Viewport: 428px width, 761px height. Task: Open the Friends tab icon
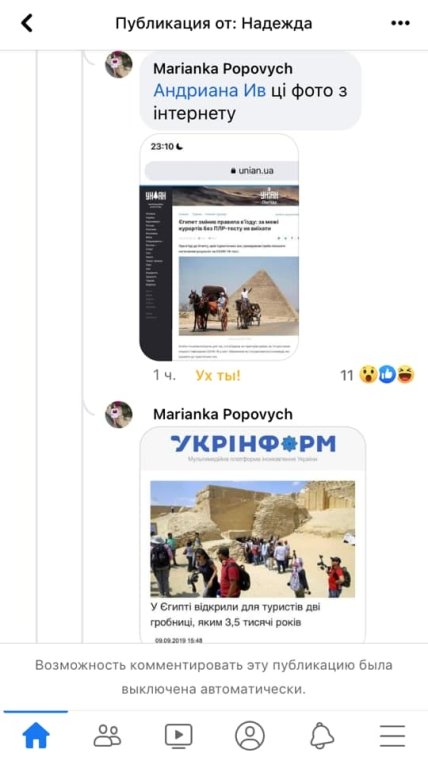tap(107, 736)
